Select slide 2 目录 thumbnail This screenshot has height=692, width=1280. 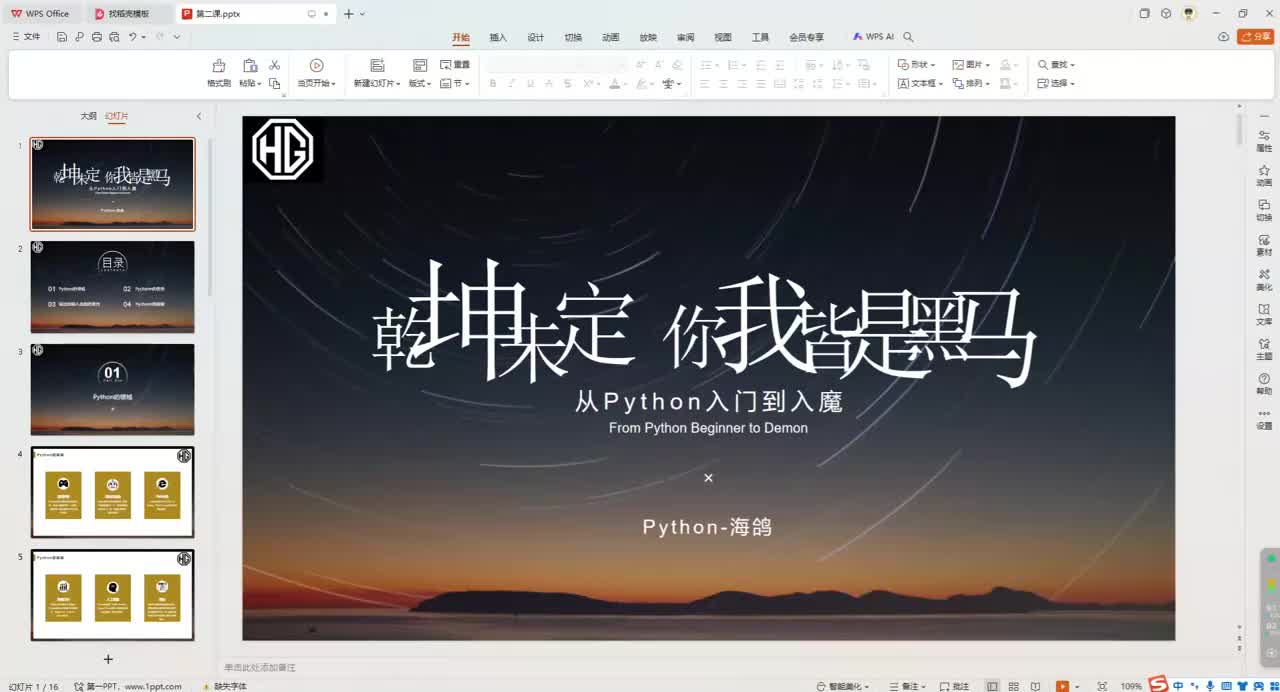(113, 287)
